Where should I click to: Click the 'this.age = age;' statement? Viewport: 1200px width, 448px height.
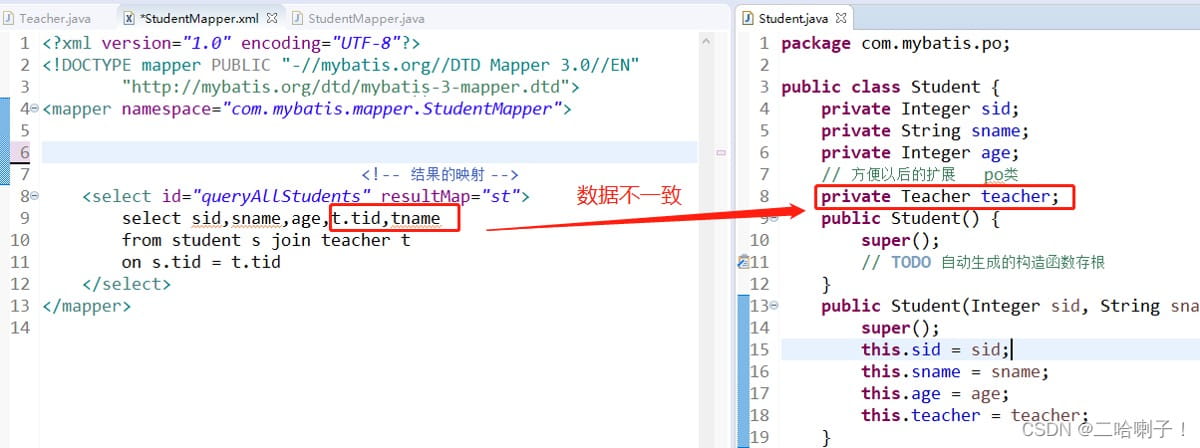[x=935, y=394]
